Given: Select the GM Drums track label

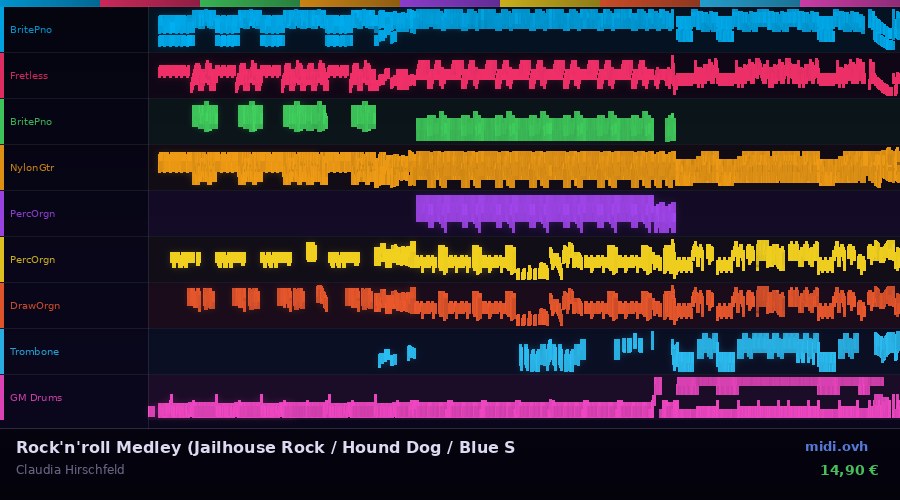Looking at the screenshot, I should click(x=36, y=398).
